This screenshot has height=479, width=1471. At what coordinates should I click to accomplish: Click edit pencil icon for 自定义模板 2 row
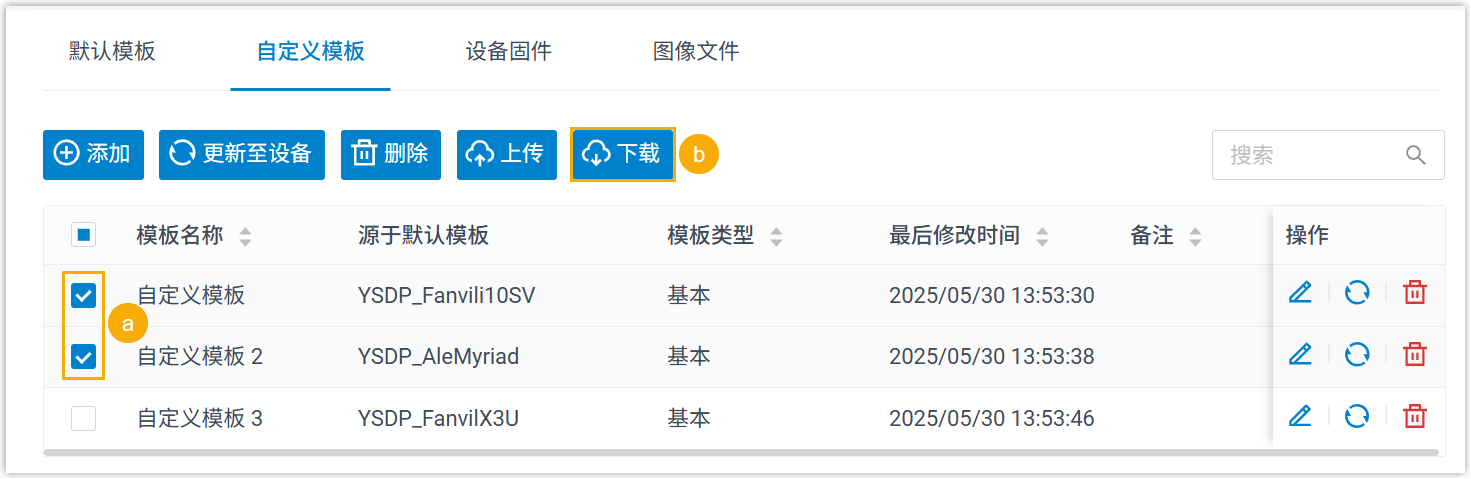point(1299,354)
